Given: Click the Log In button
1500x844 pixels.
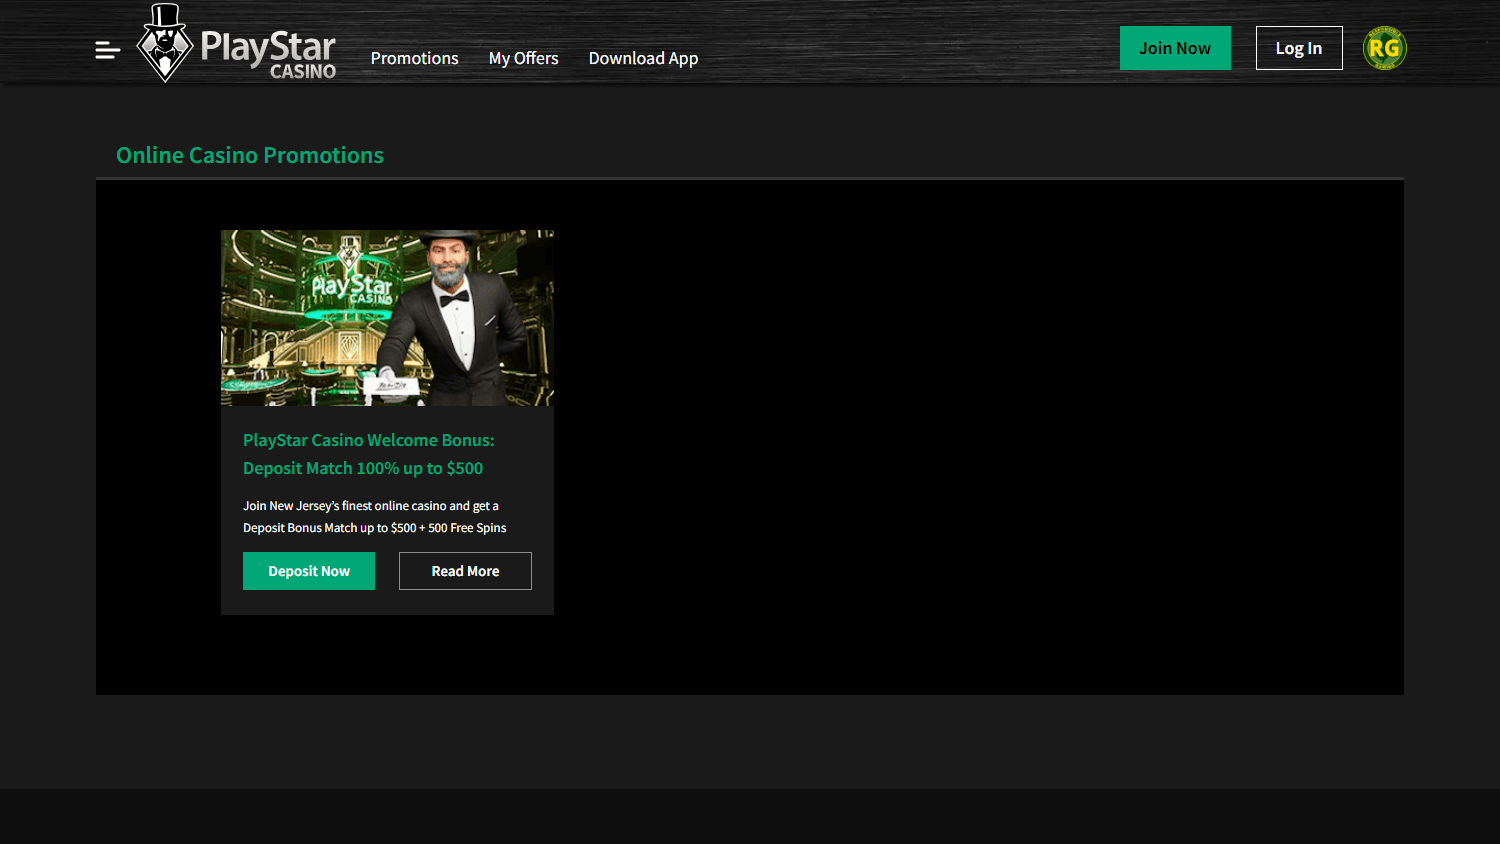Looking at the screenshot, I should [x=1298, y=47].
